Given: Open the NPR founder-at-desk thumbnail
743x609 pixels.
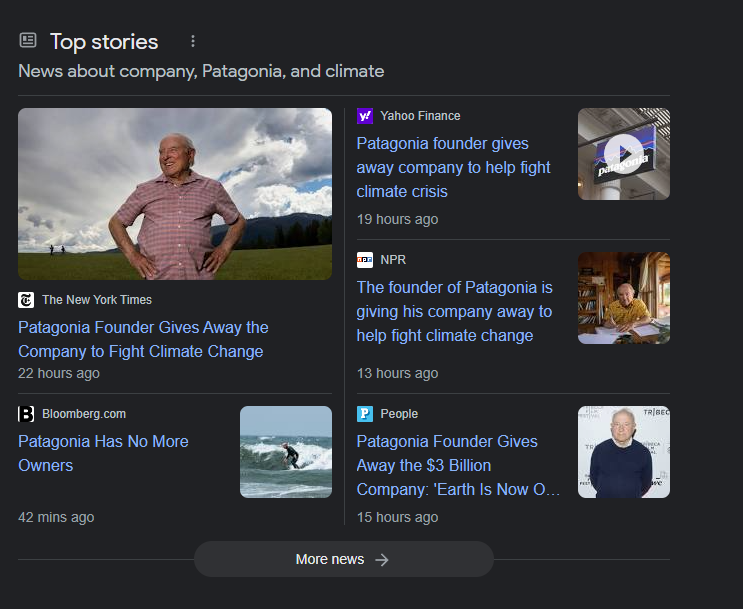Looking at the screenshot, I should click(x=624, y=298).
